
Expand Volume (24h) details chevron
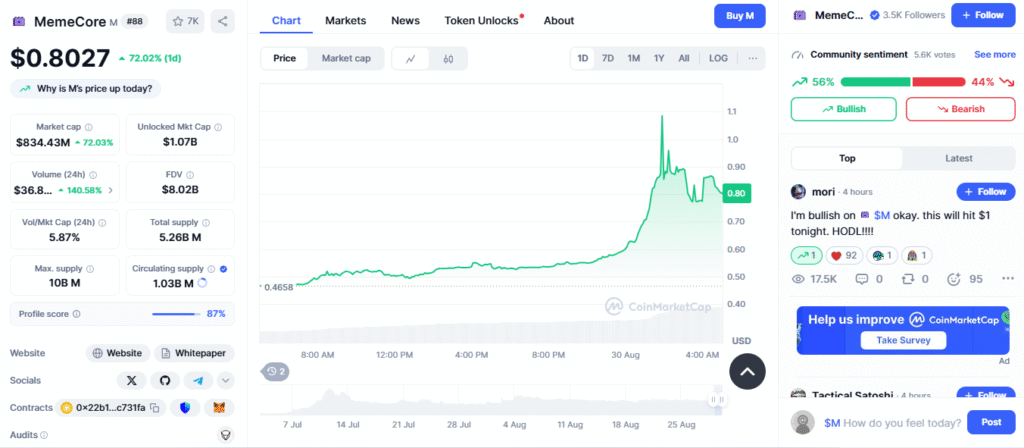tap(110, 191)
